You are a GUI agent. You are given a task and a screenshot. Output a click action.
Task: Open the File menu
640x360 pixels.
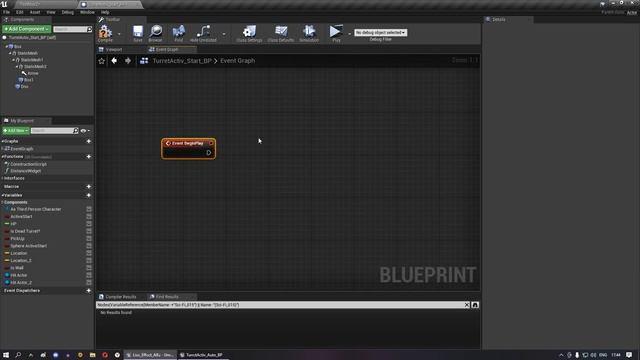coord(7,12)
